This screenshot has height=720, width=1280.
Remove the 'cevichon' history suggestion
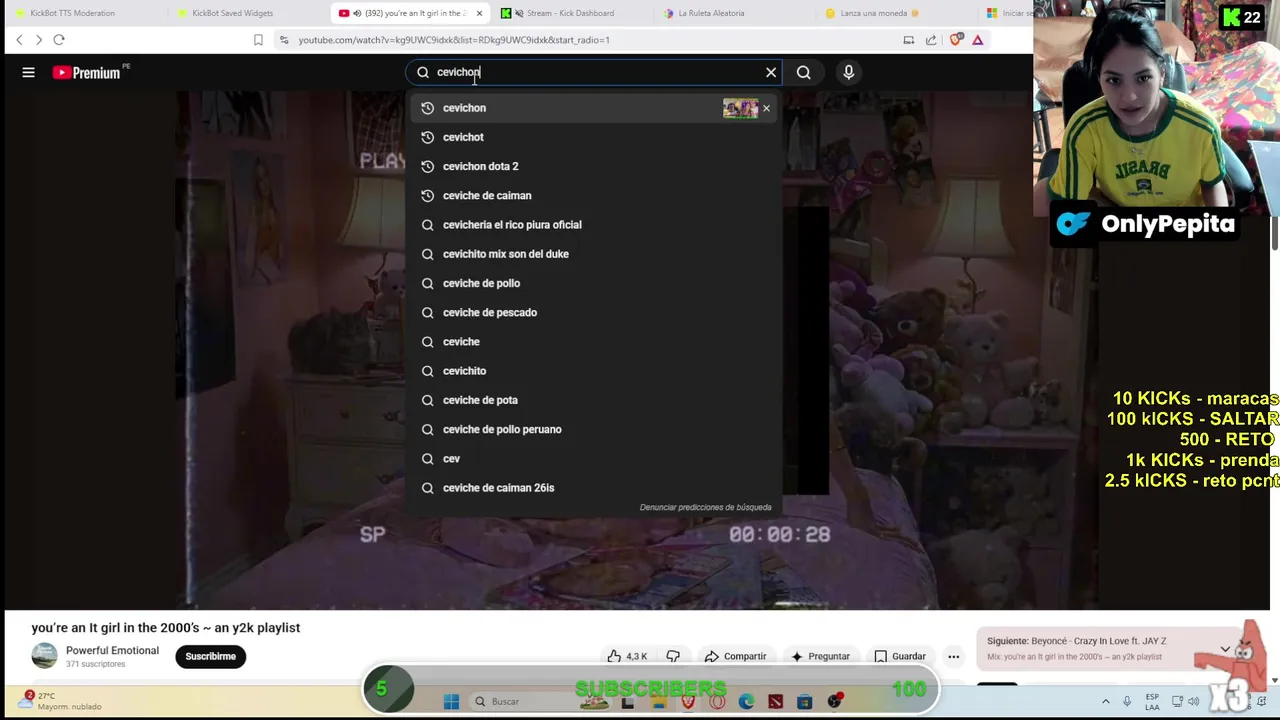[x=766, y=108]
